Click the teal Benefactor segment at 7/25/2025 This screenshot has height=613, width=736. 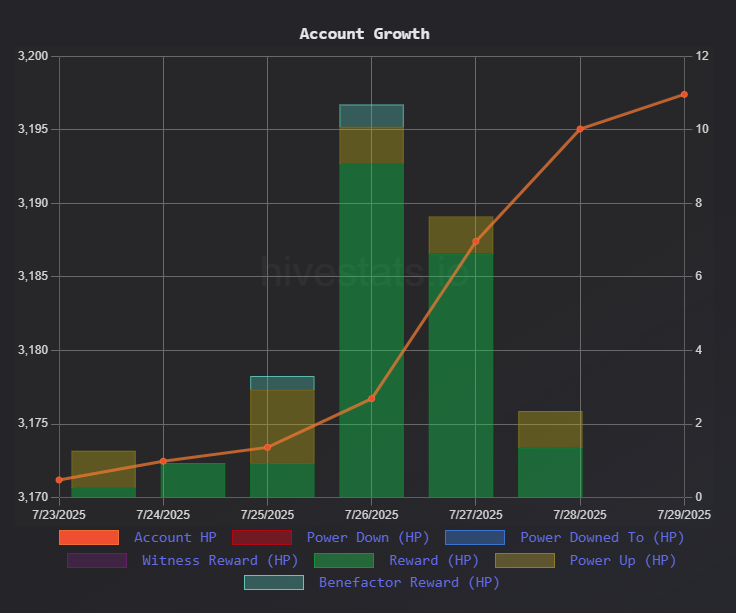(282, 383)
